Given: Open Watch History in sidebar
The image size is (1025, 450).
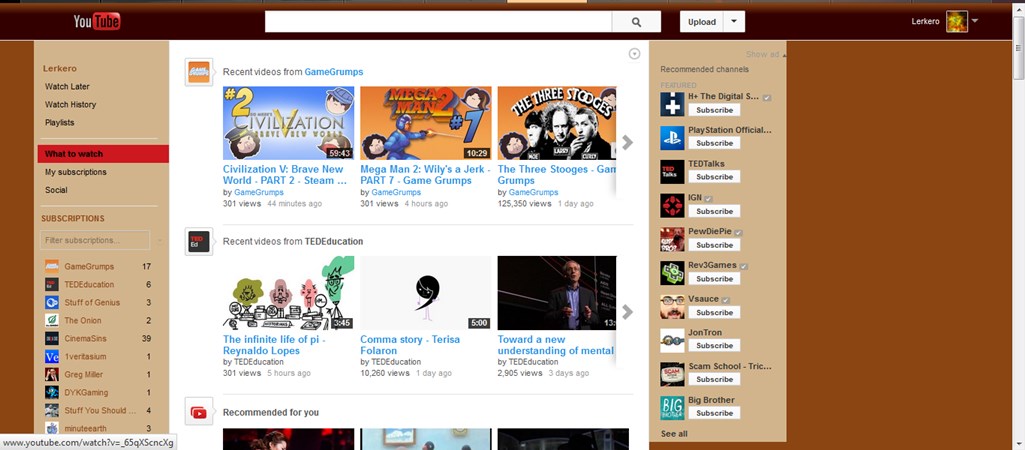Looking at the screenshot, I should [x=71, y=104].
